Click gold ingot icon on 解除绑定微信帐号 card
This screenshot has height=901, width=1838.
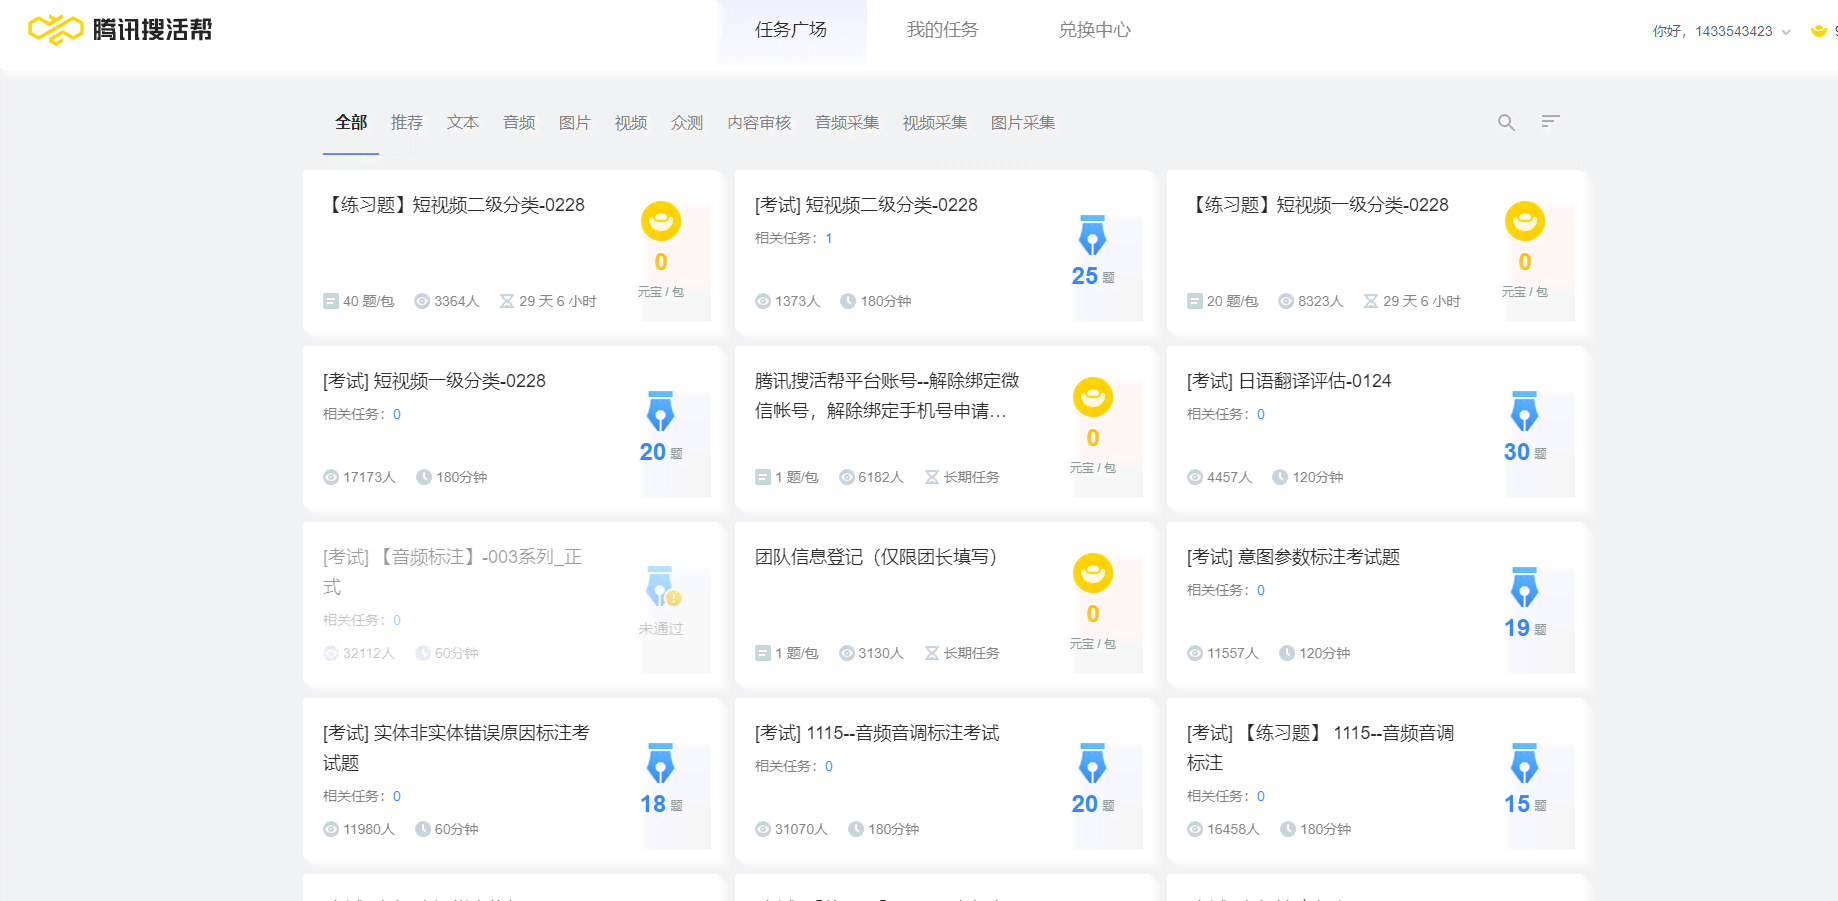[1093, 397]
